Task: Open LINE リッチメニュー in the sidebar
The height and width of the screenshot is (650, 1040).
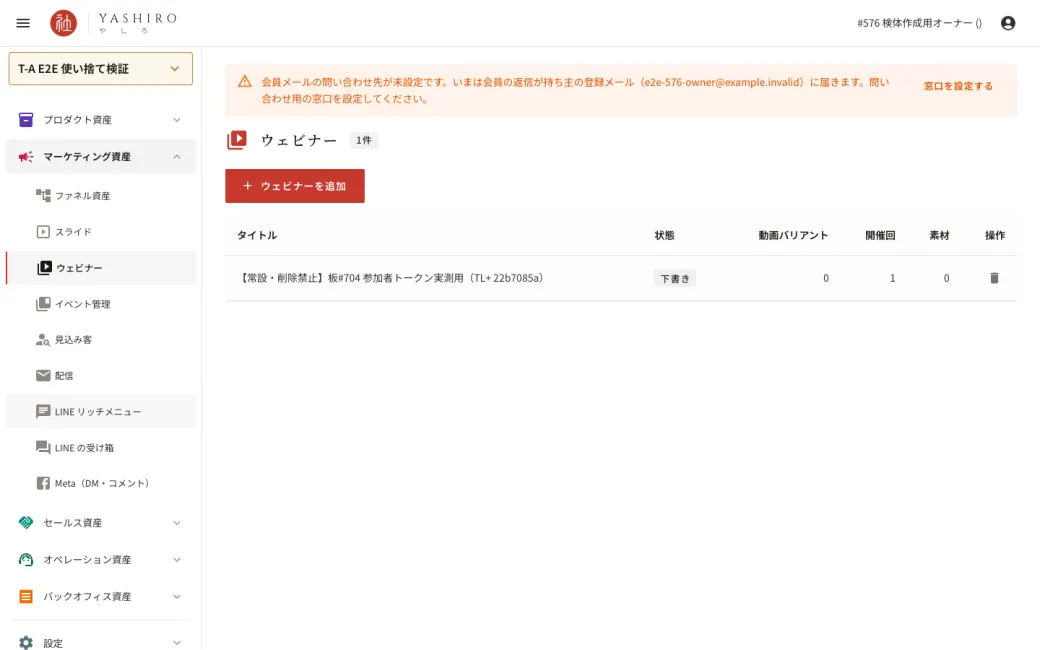Action: pos(101,411)
